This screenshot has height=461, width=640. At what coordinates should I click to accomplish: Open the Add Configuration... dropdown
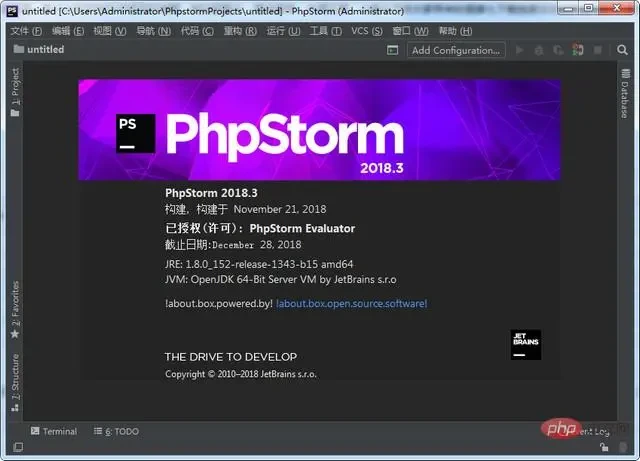[x=455, y=50]
